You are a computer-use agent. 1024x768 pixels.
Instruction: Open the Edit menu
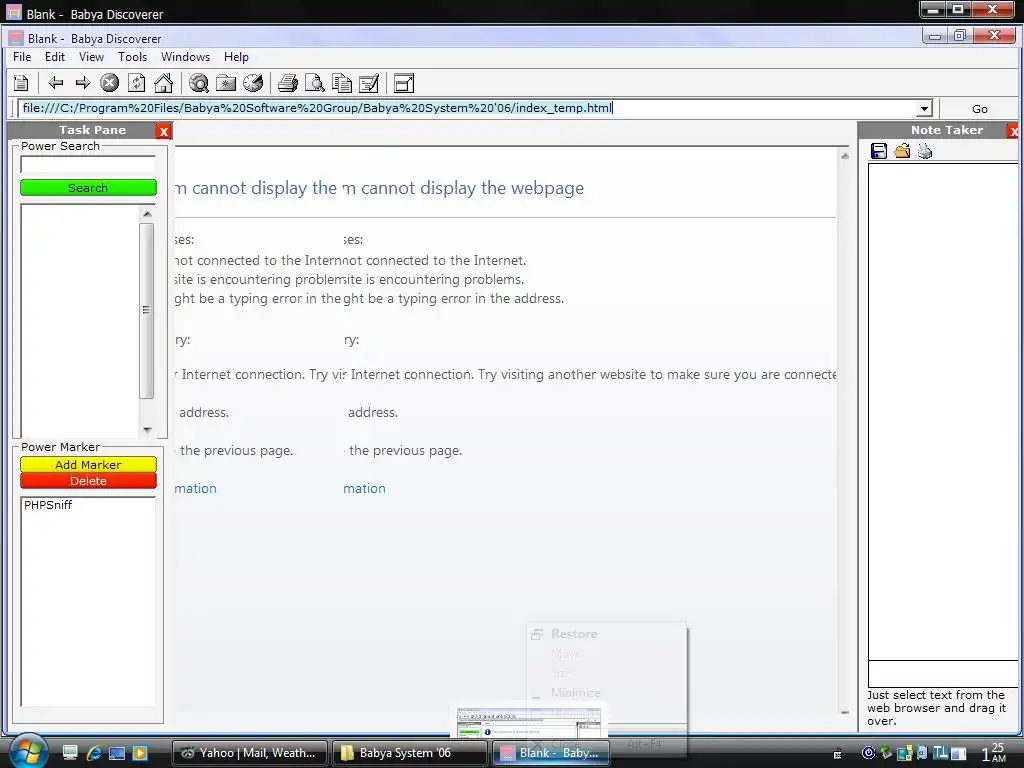tap(55, 57)
